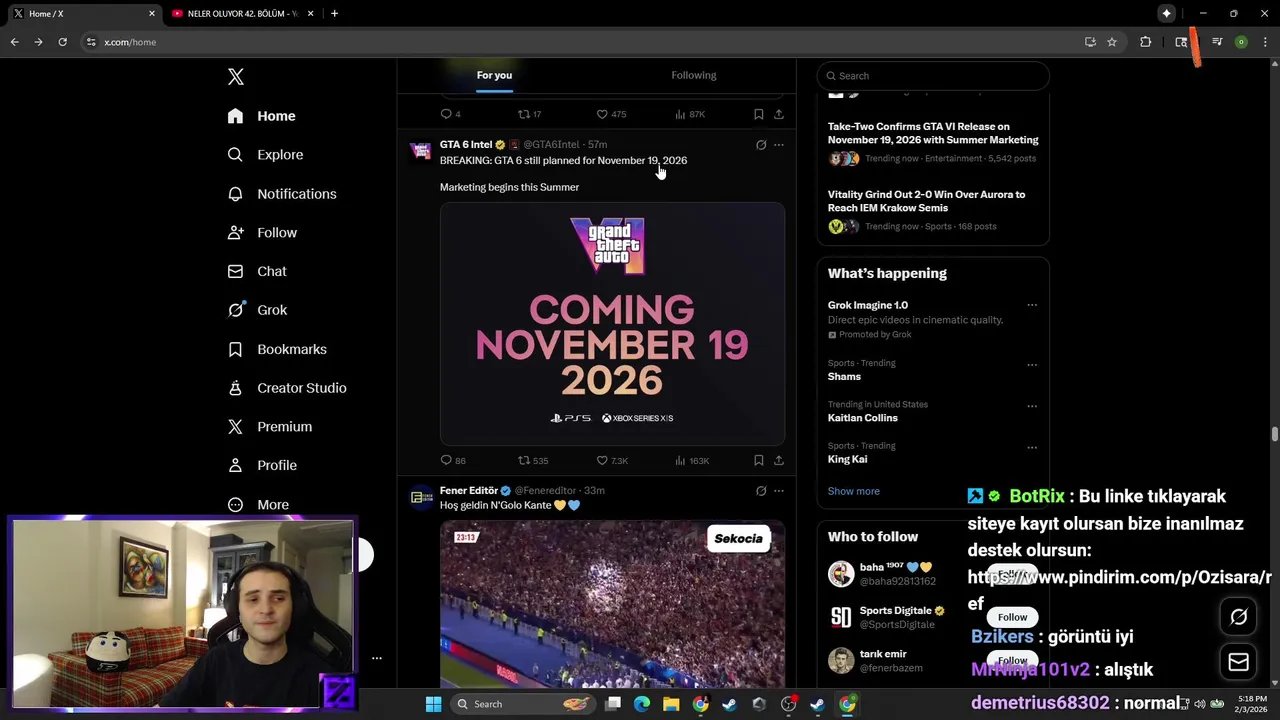
Task: Open Fener Editör profile name
Action: (x=469, y=491)
